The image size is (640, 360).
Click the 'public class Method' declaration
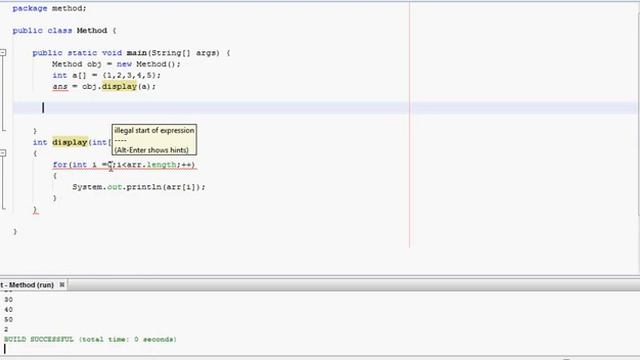point(64,31)
